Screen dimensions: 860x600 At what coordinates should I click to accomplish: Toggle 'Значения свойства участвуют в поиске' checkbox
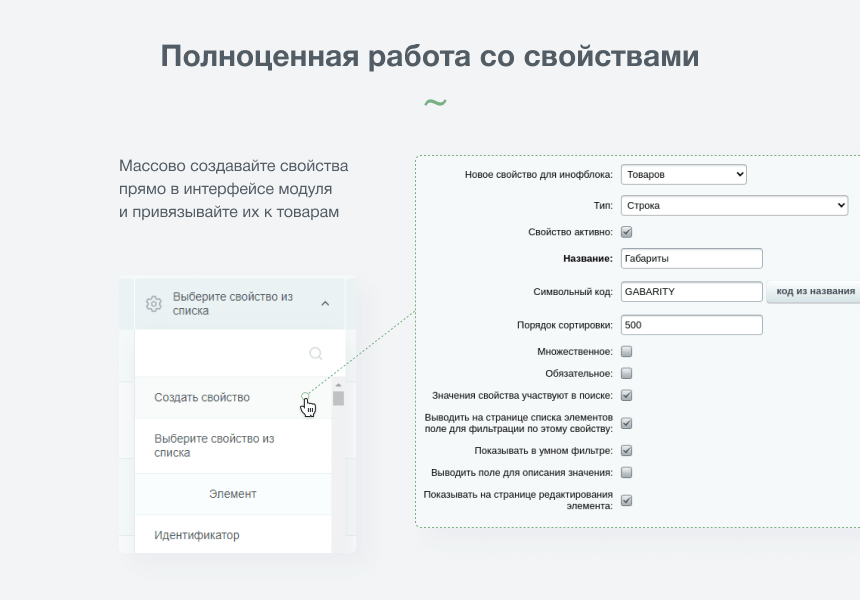[627, 395]
